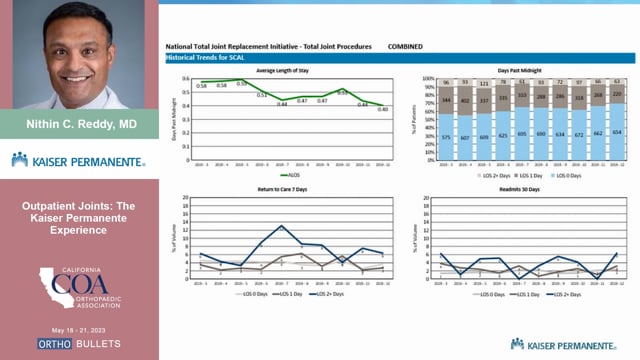Click the blue bar segment labeled 672
Image resolution: width=640 pixels, height=360 pixels.
(579, 135)
